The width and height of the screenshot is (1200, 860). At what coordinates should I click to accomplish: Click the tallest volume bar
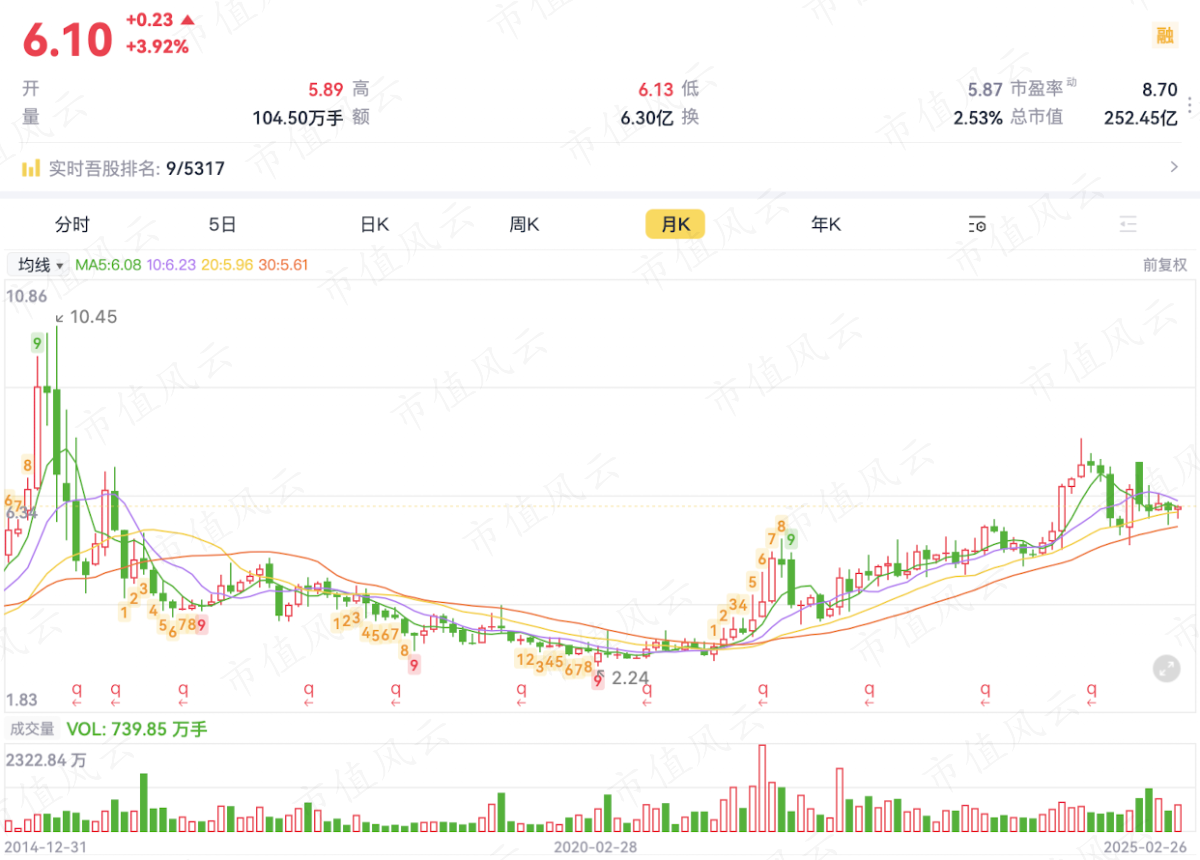pyautogui.click(x=763, y=788)
